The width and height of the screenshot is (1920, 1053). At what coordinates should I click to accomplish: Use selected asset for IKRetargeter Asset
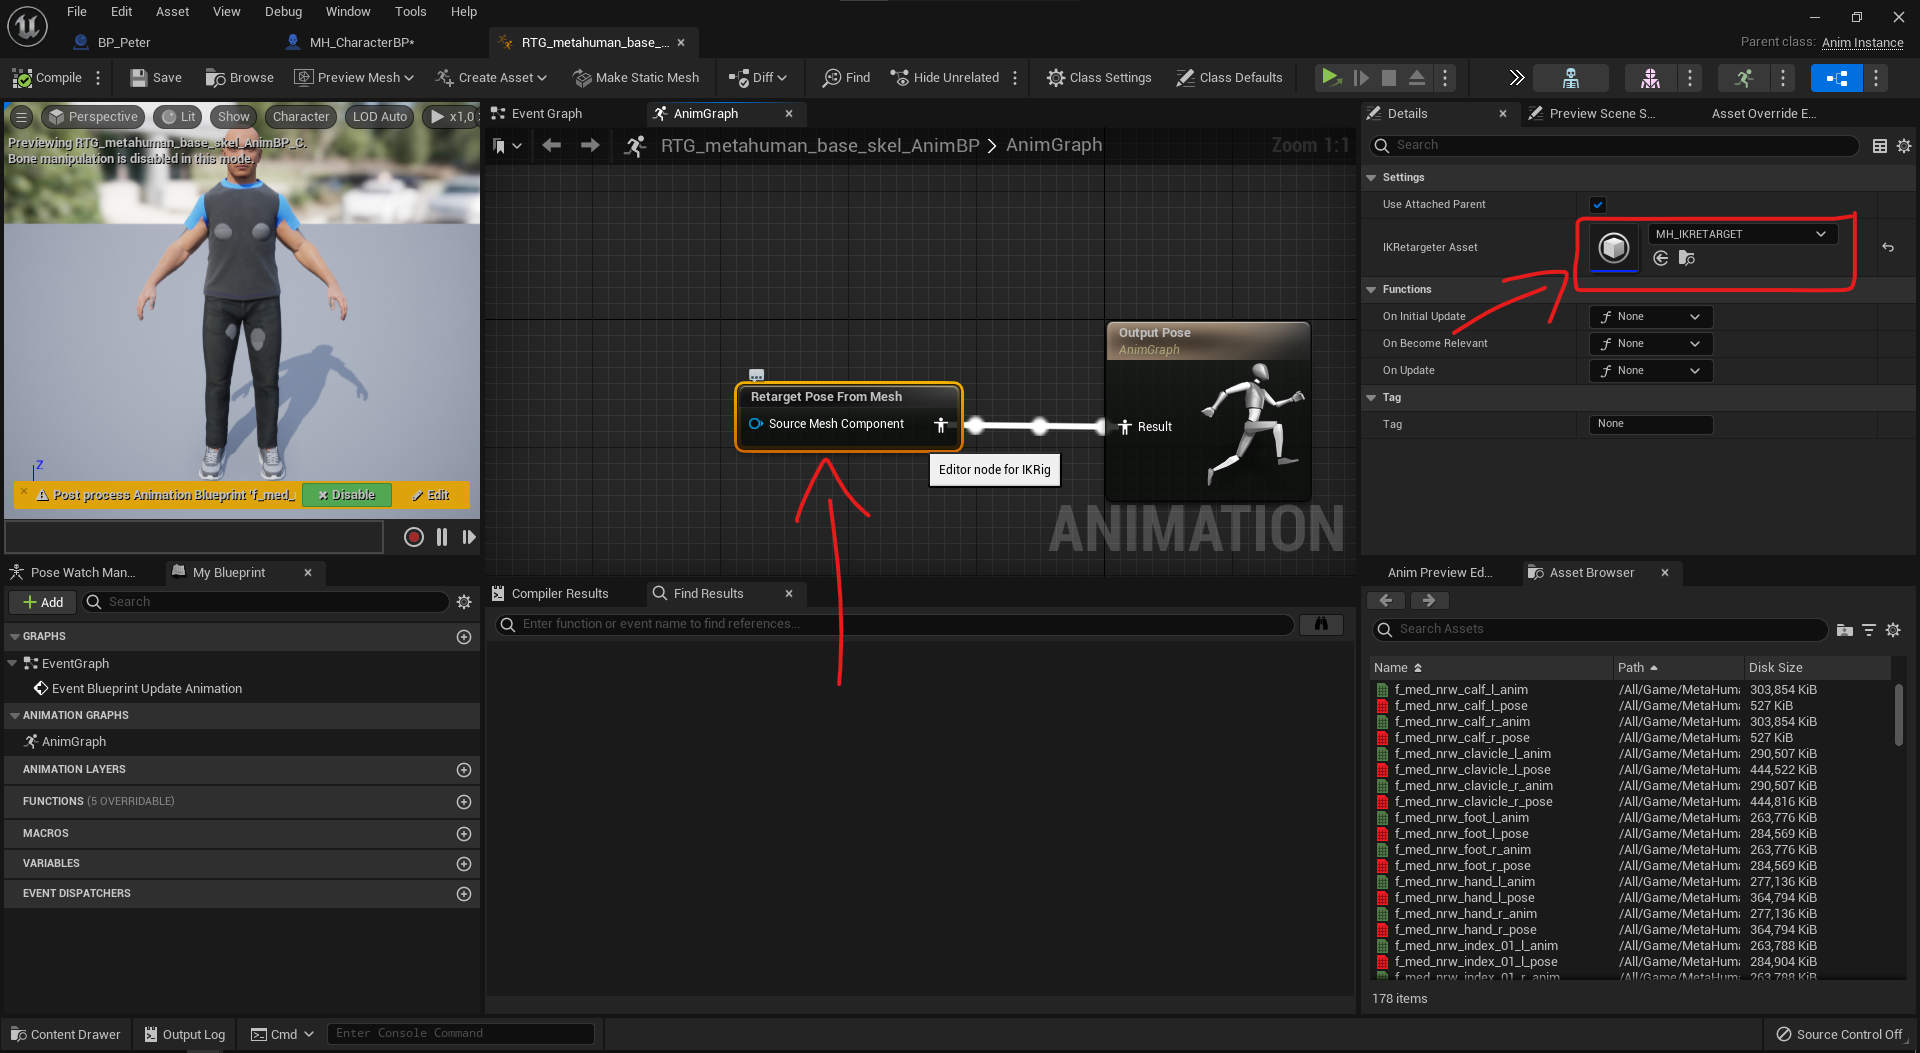(1661, 258)
